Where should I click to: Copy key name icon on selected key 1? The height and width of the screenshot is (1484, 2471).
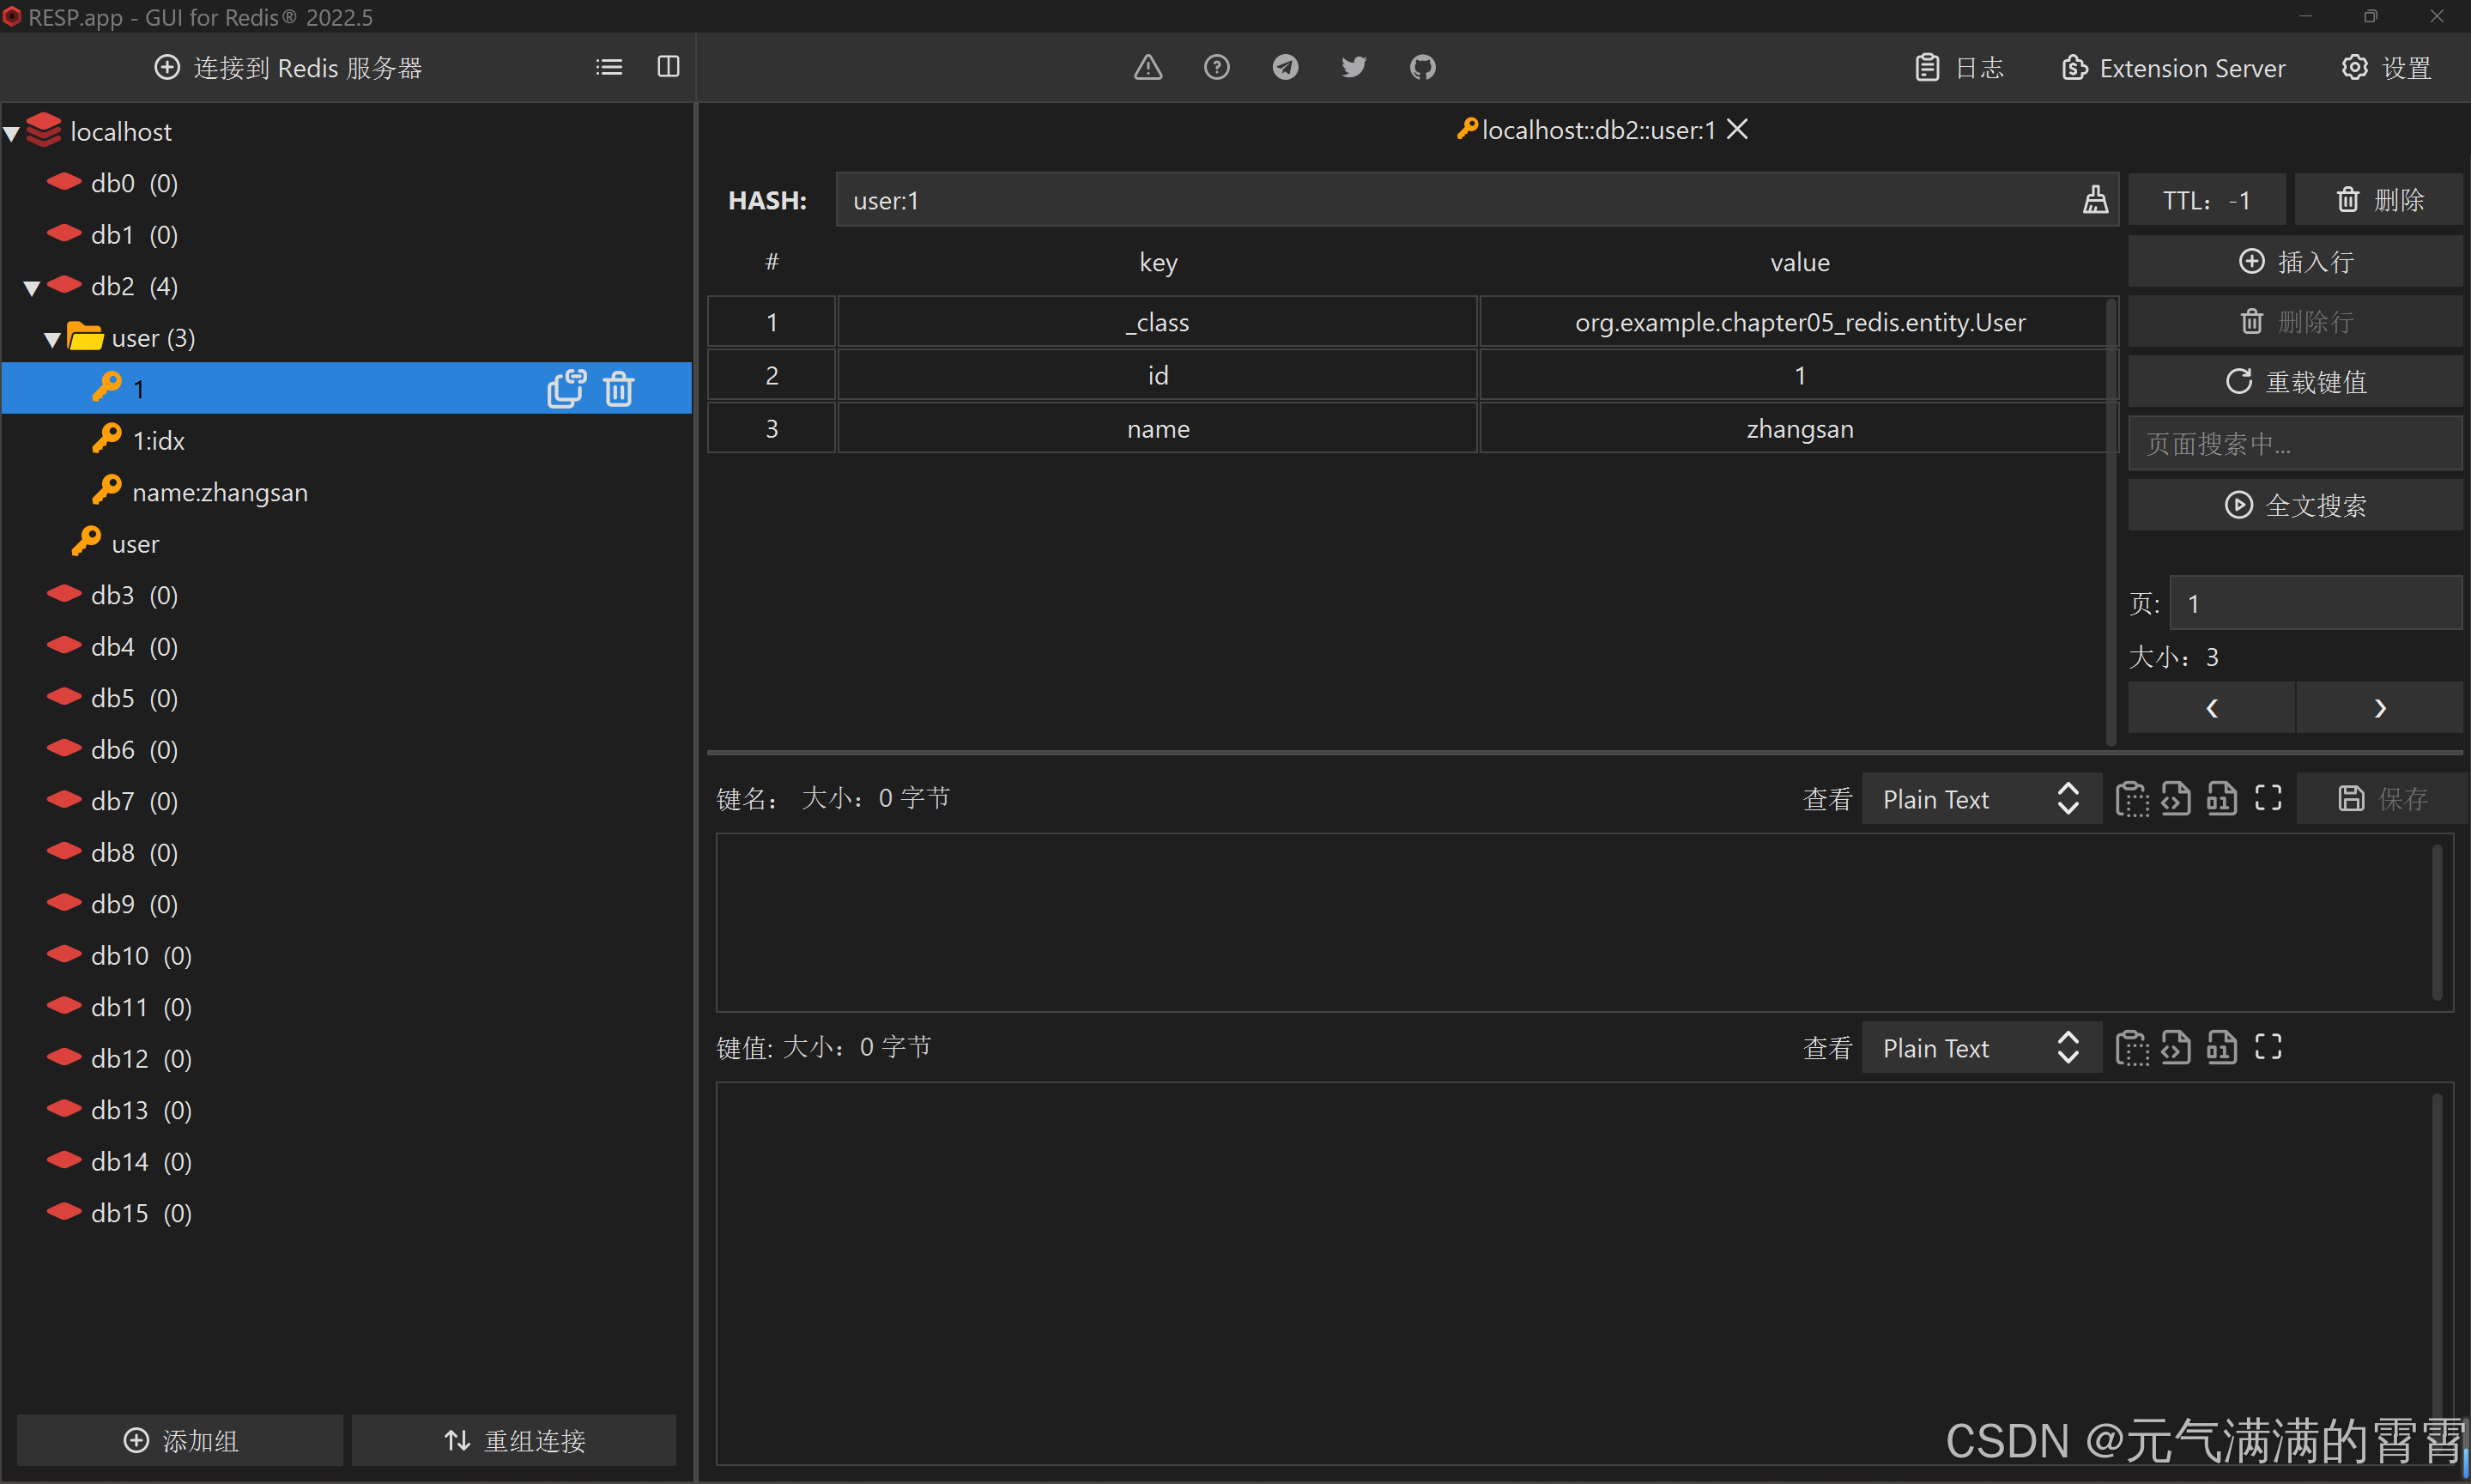click(x=566, y=389)
